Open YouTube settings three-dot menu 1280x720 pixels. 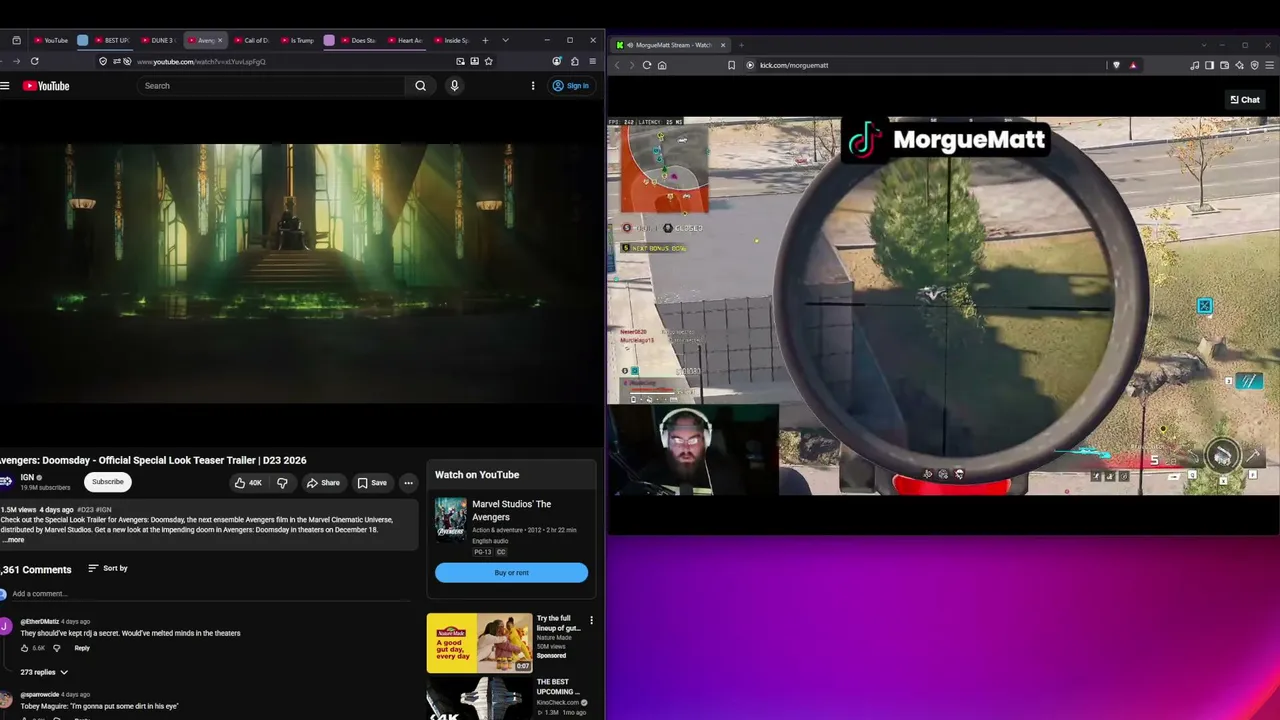(x=533, y=86)
